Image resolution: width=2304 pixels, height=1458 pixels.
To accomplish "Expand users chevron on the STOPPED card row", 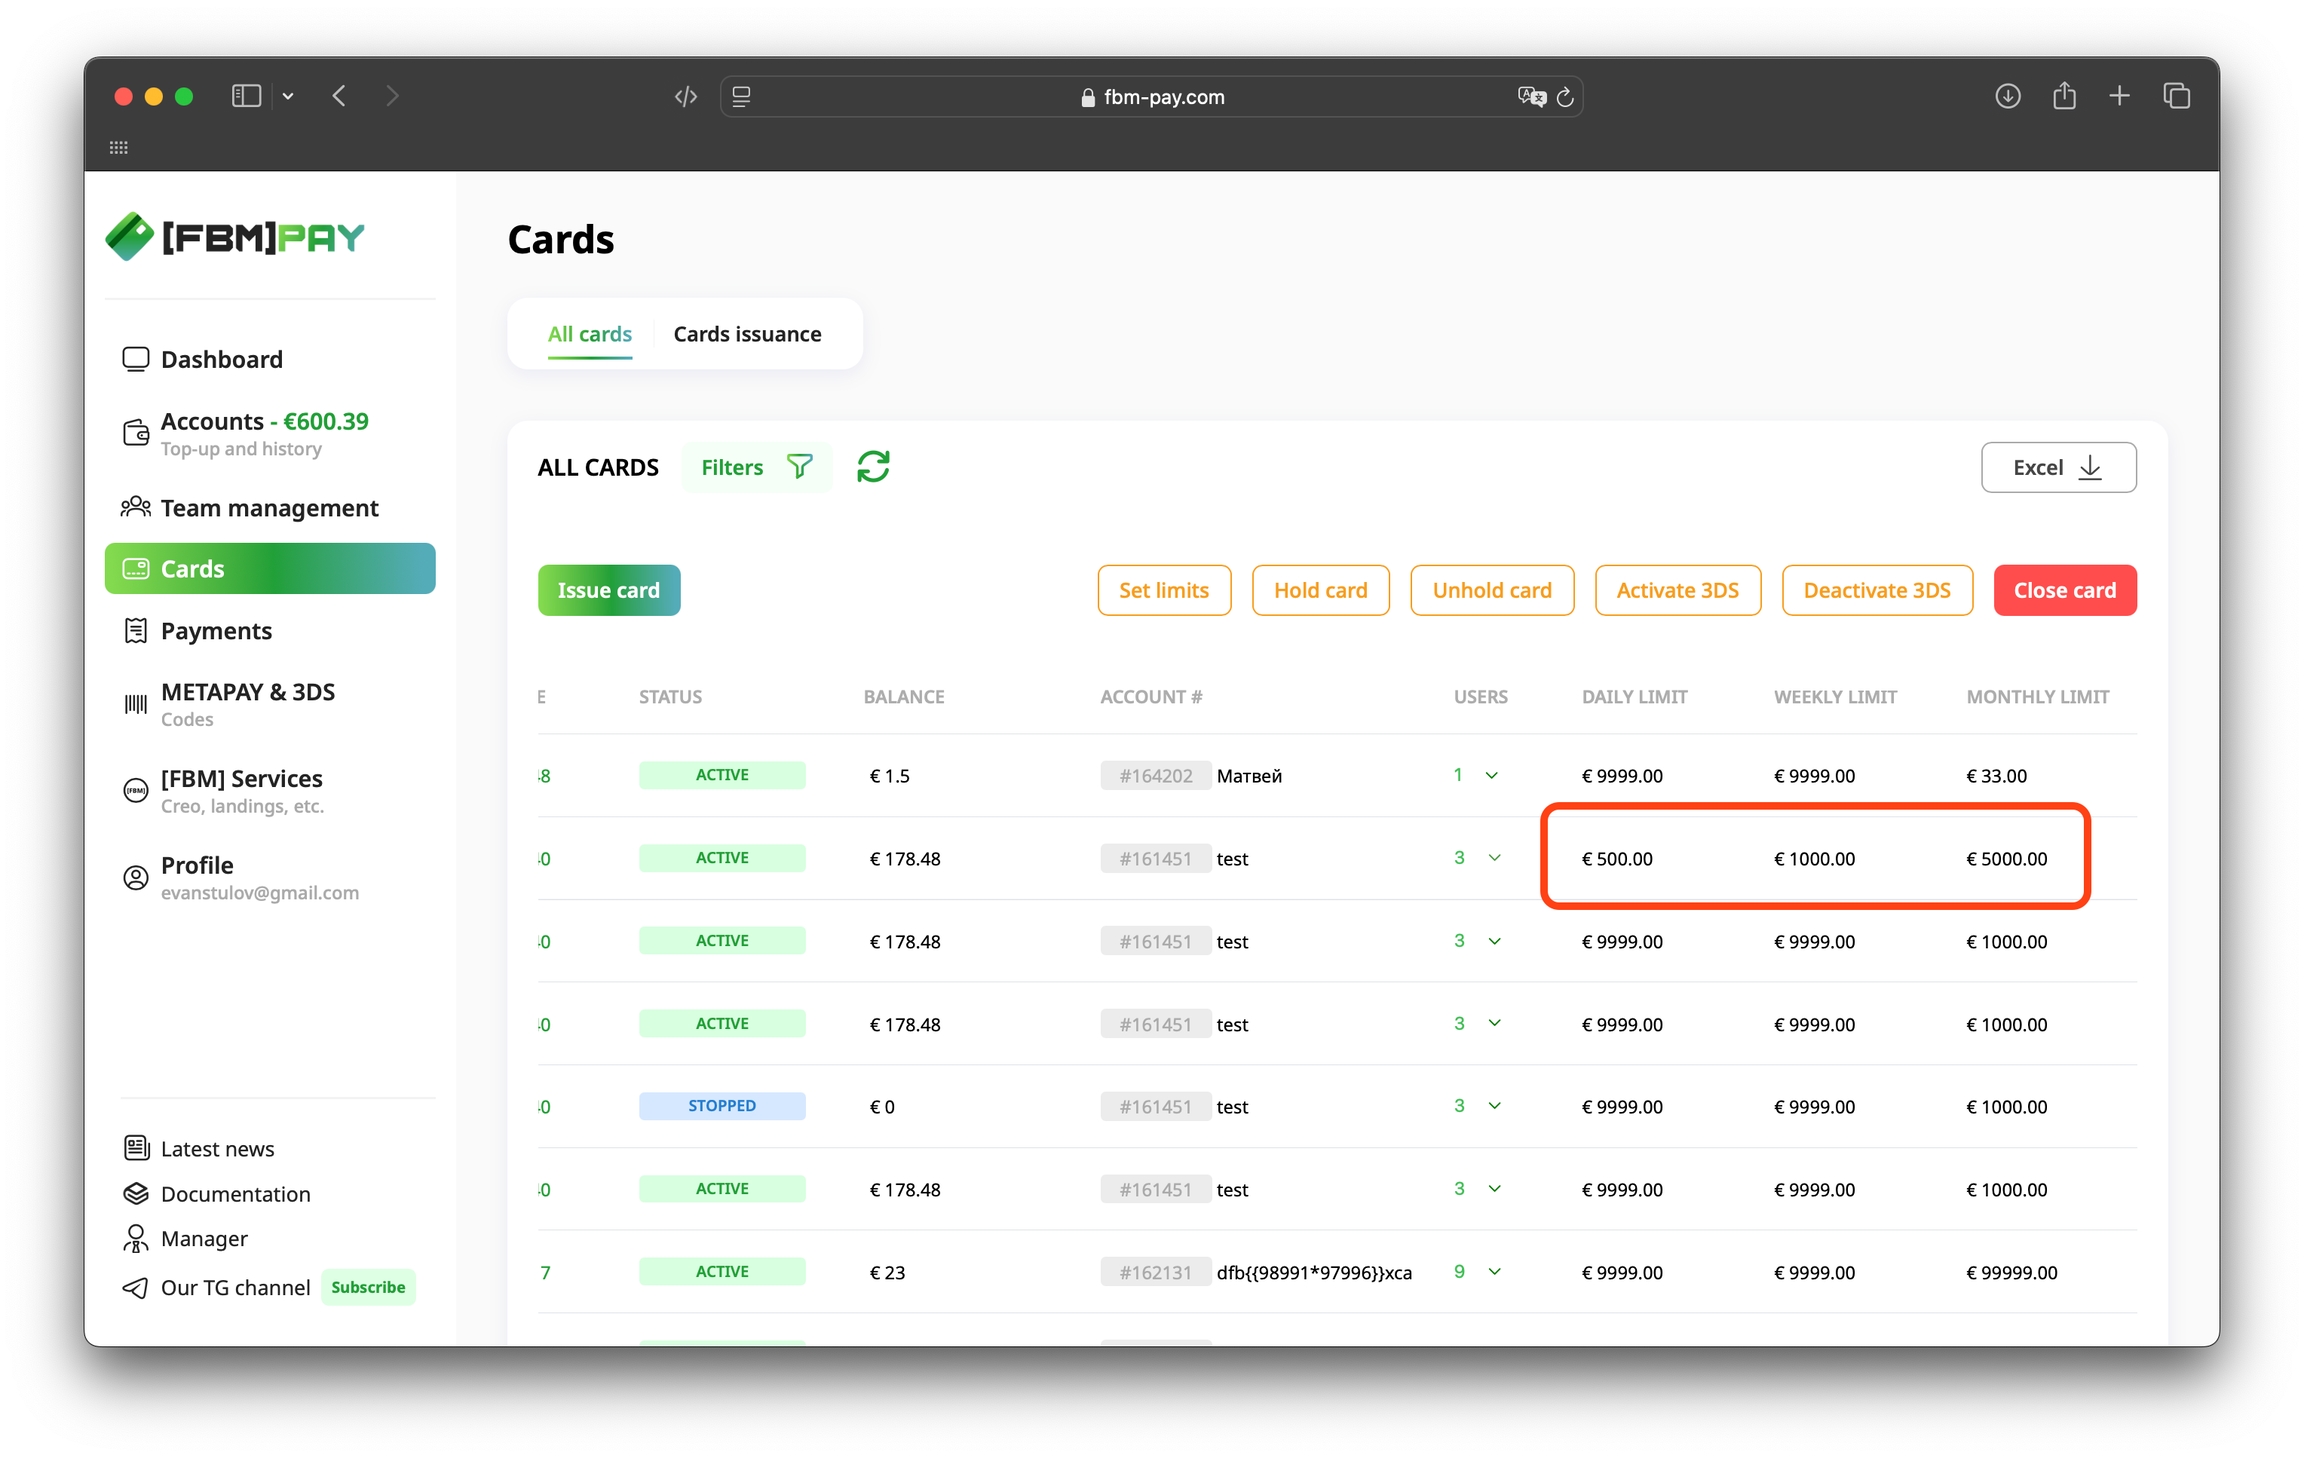I will tap(1494, 1106).
